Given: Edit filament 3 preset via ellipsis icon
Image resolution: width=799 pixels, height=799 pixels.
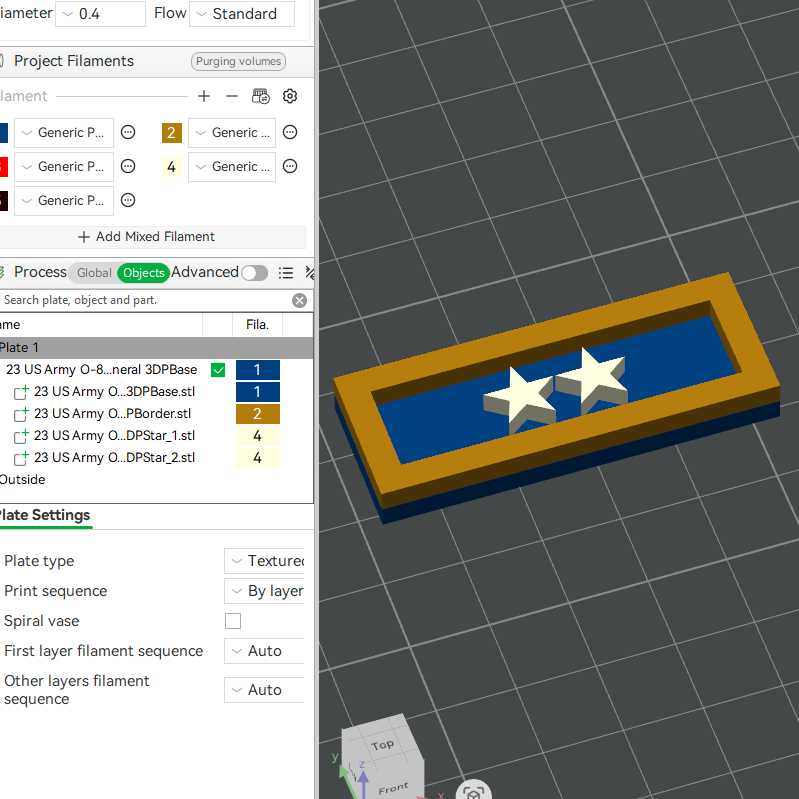Looking at the screenshot, I should (128, 166).
